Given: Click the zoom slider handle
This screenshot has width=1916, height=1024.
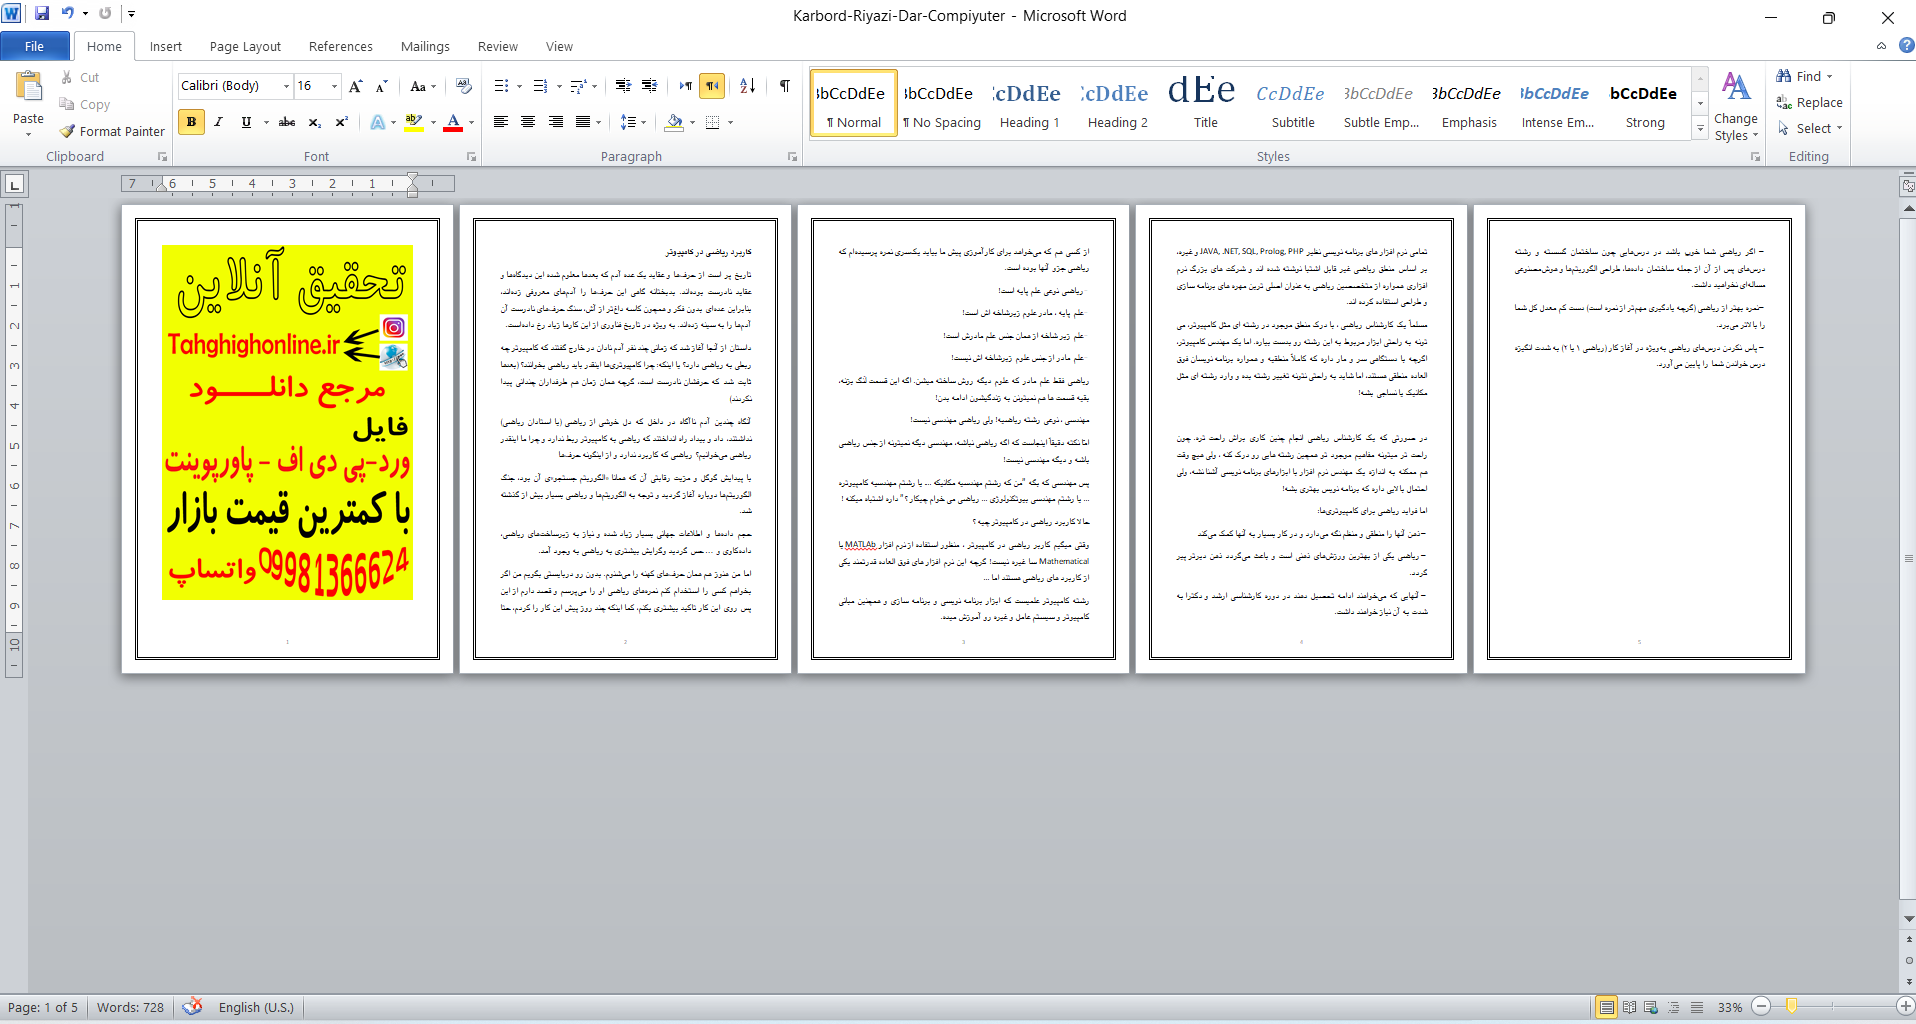Looking at the screenshot, I should [x=1792, y=1006].
